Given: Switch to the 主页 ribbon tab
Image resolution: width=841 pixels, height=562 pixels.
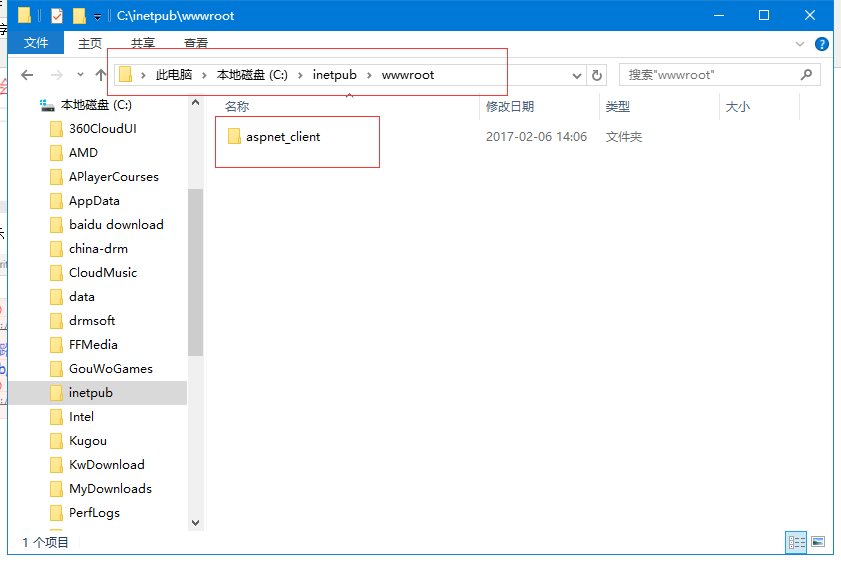Looking at the screenshot, I should pyautogui.click(x=90, y=43).
